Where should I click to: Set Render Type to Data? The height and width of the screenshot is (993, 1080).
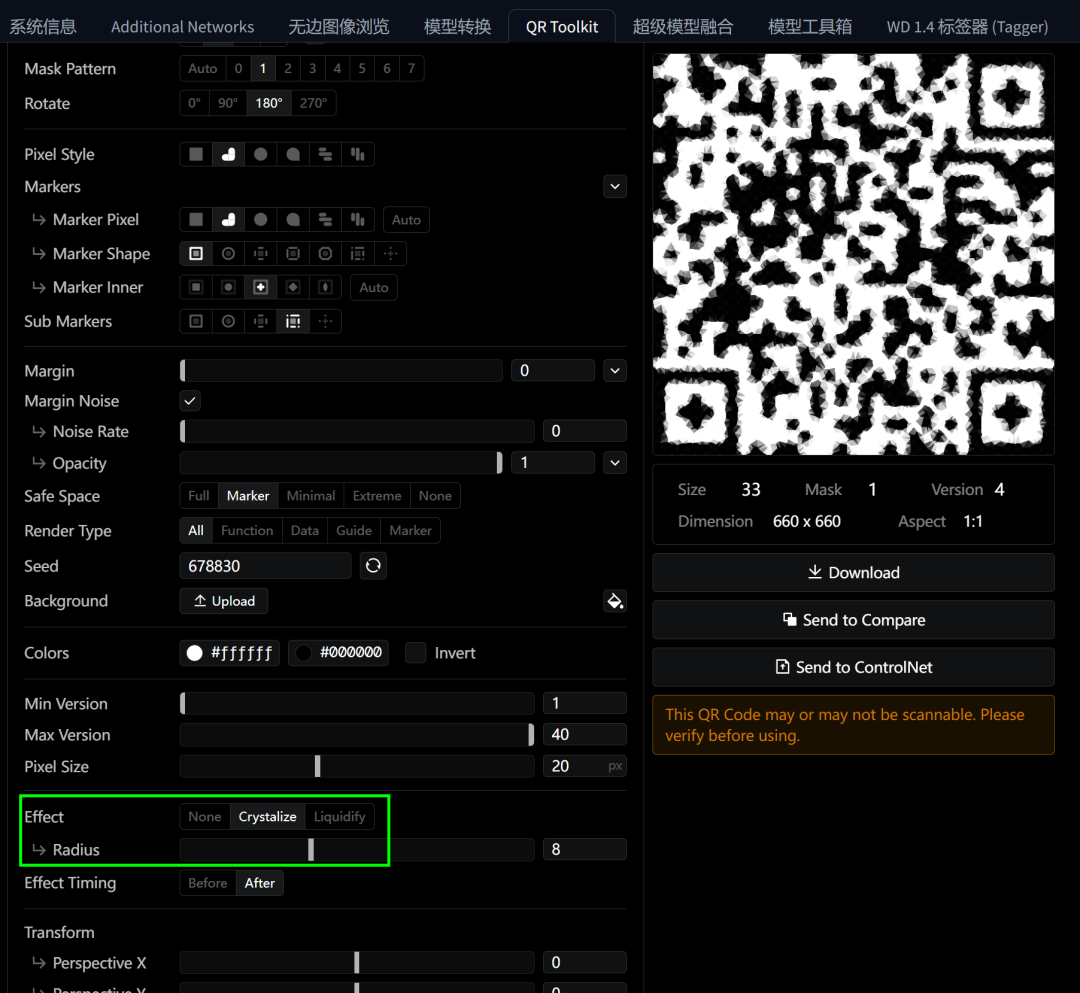304,530
